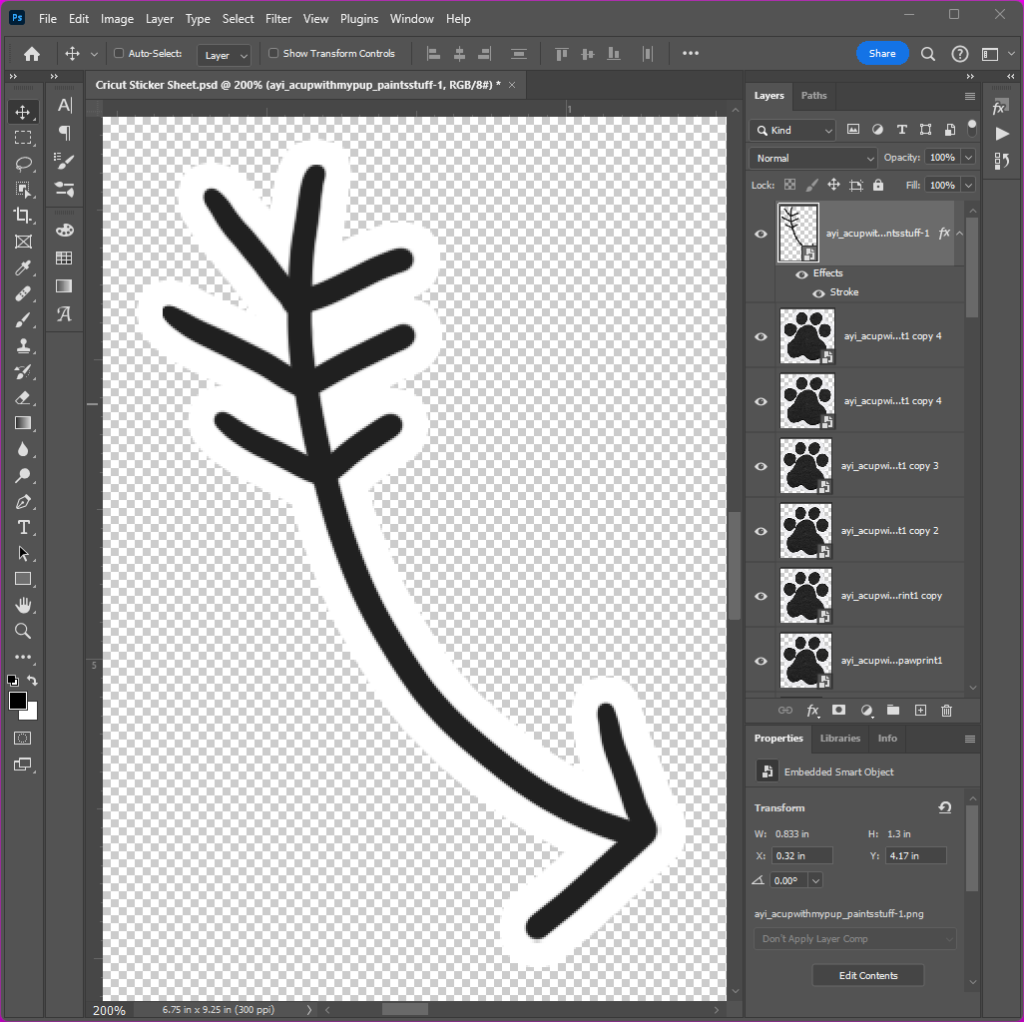
Task: Switch to the Paths tab
Action: (x=814, y=96)
